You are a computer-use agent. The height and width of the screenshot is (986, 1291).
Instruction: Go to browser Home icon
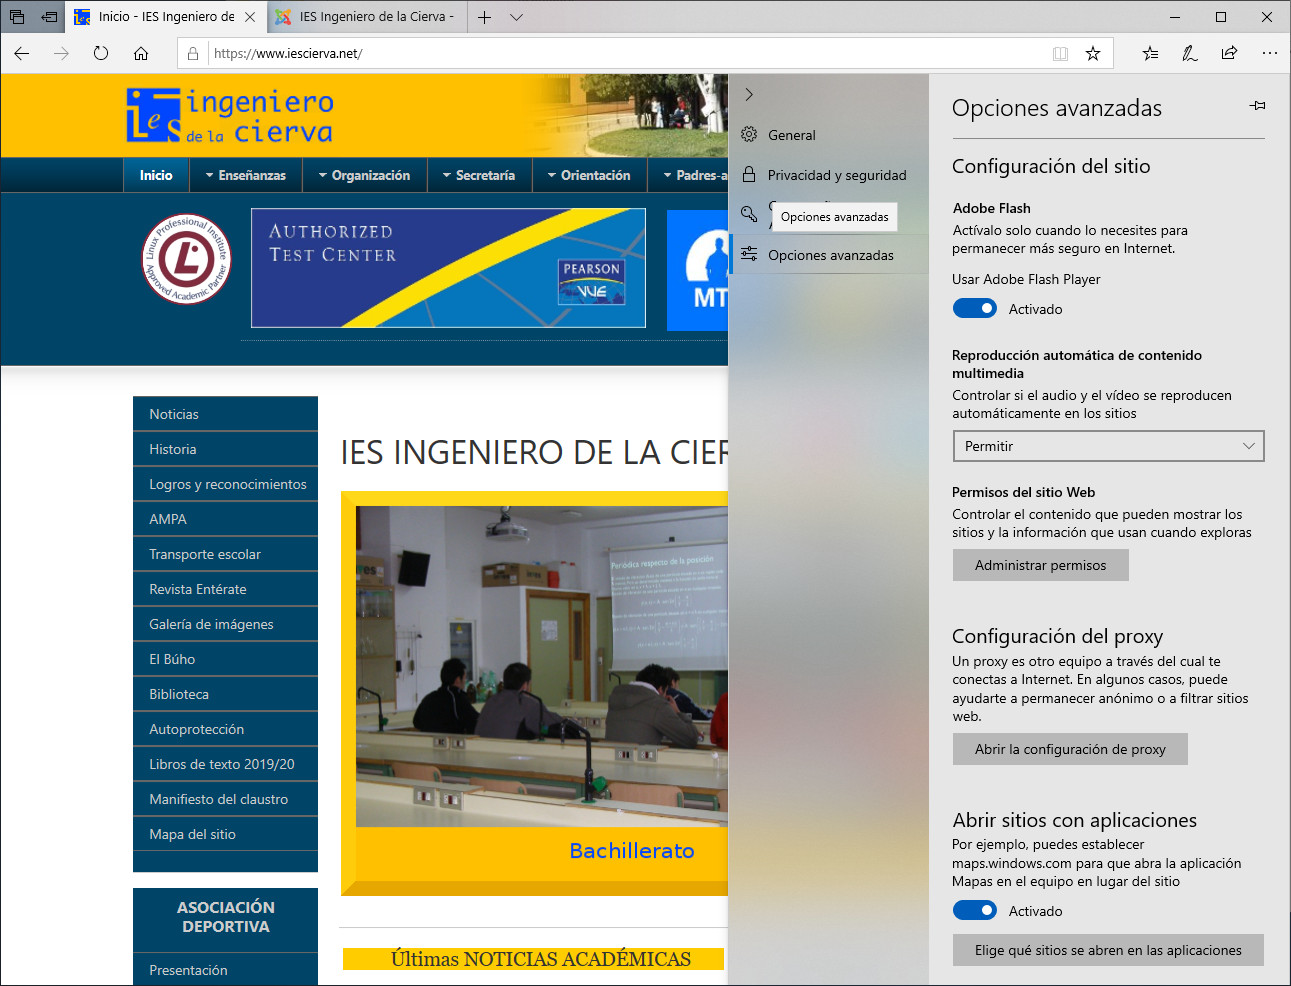(141, 53)
